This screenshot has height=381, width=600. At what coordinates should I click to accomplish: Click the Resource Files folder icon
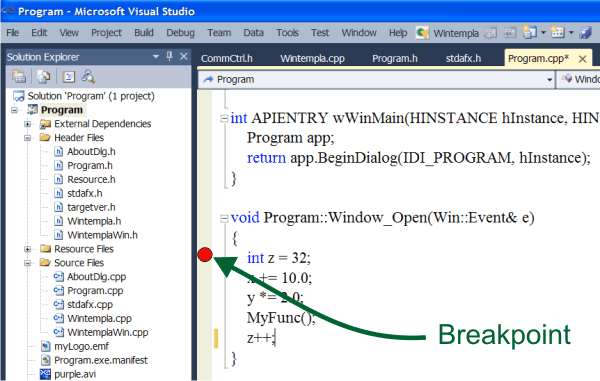[x=45, y=249]
